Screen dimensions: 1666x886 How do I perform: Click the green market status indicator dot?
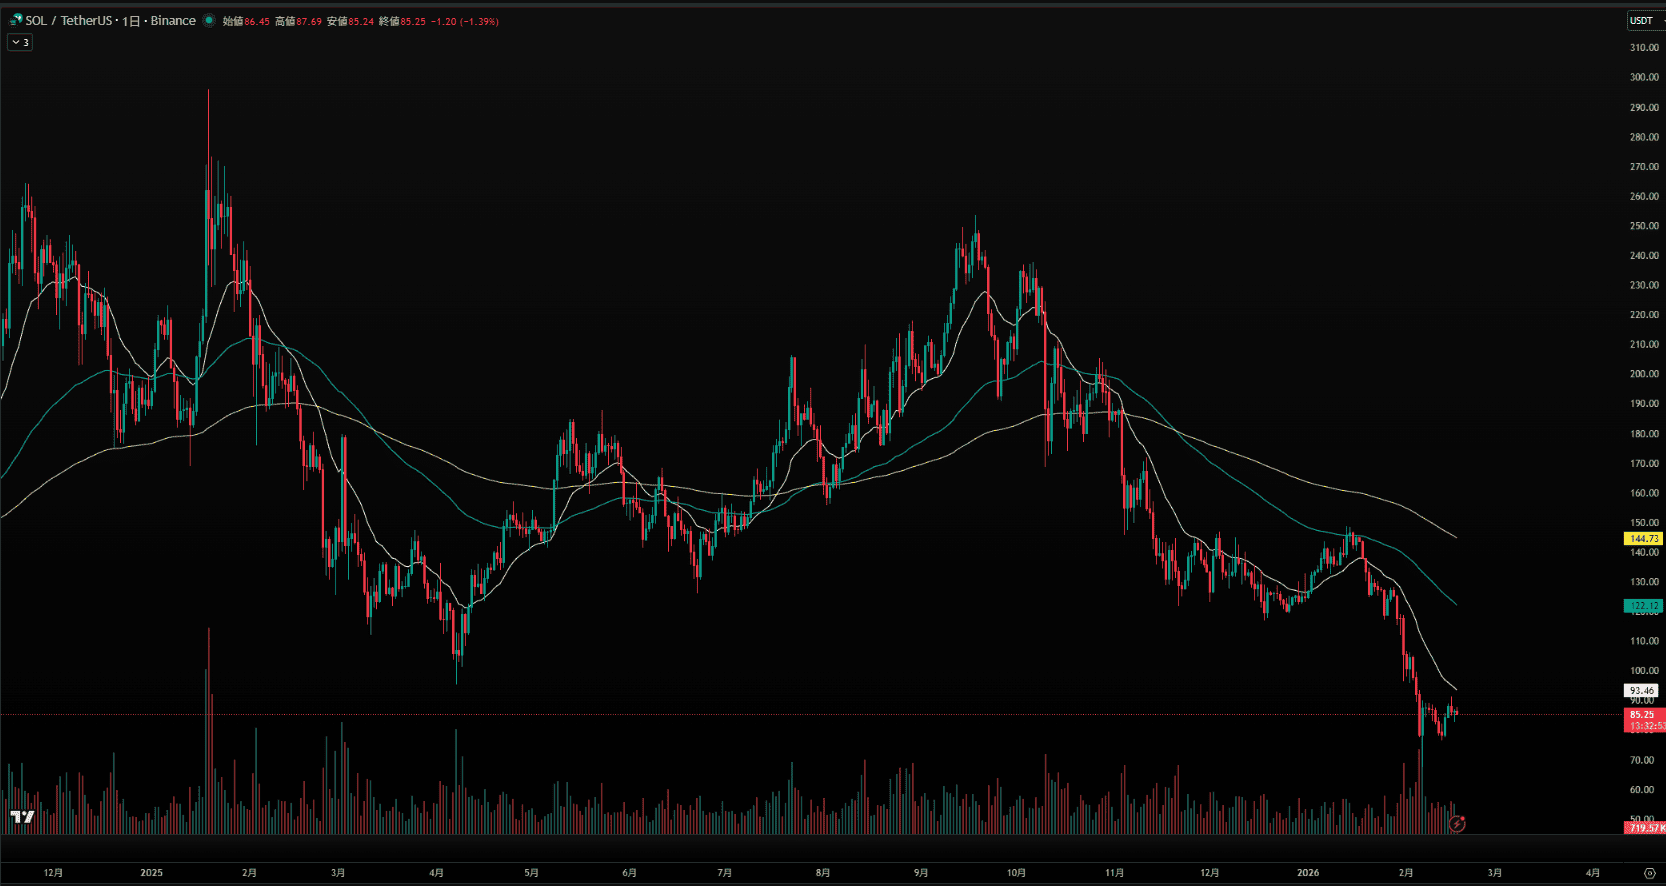pyautogui.click(x=209, y=20)
